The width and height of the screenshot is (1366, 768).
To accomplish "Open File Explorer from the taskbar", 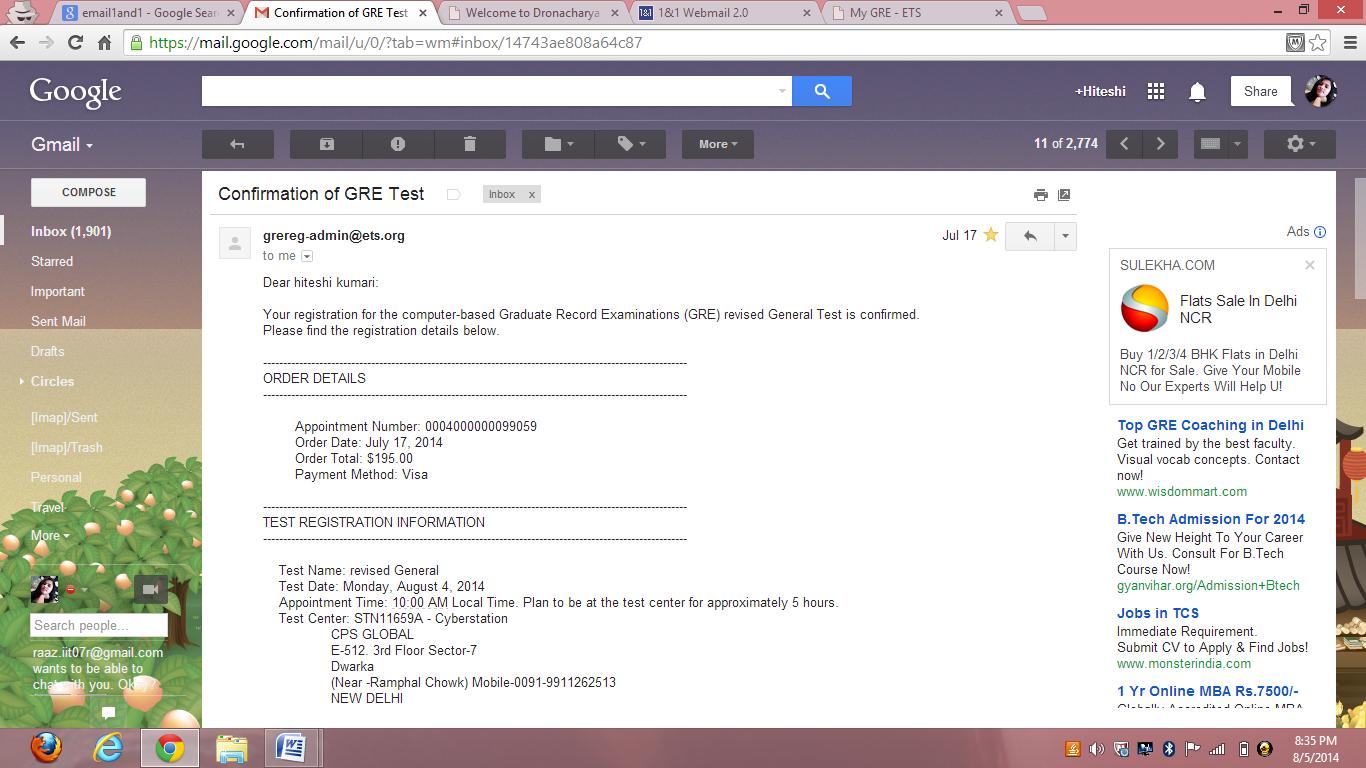I will click(x=231, y=747).
